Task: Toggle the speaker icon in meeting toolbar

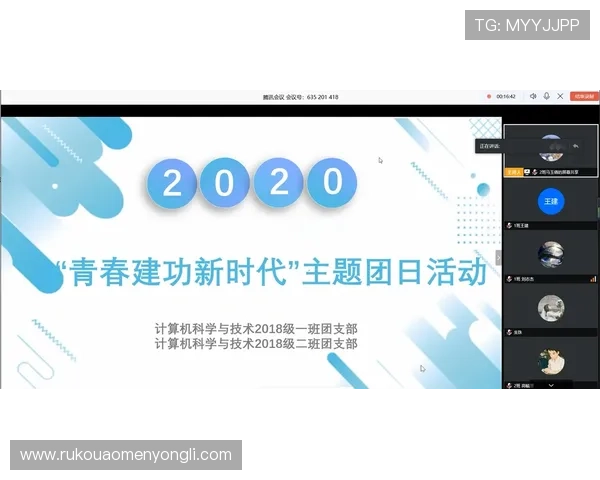Action: 533,96
